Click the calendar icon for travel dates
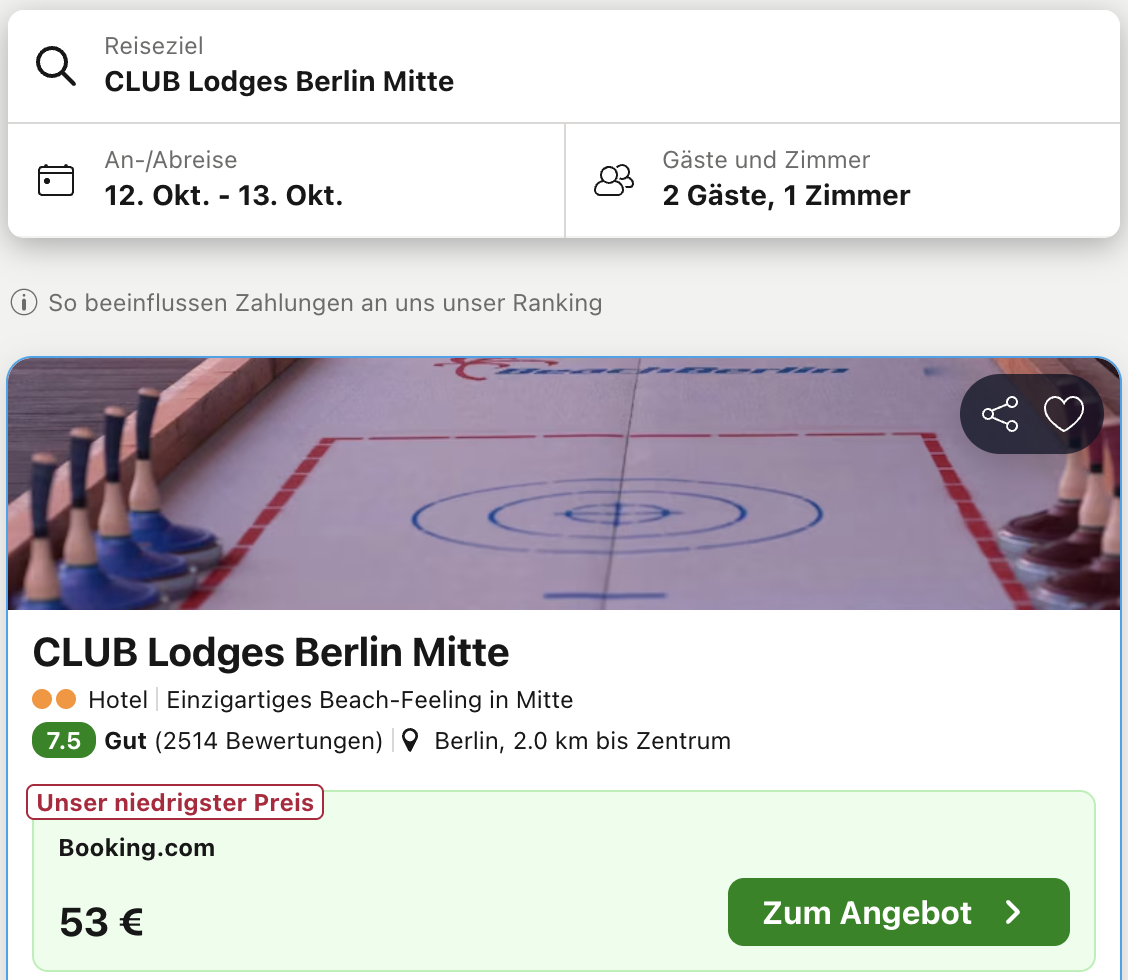1128x980 pixels. pos(56,180)
